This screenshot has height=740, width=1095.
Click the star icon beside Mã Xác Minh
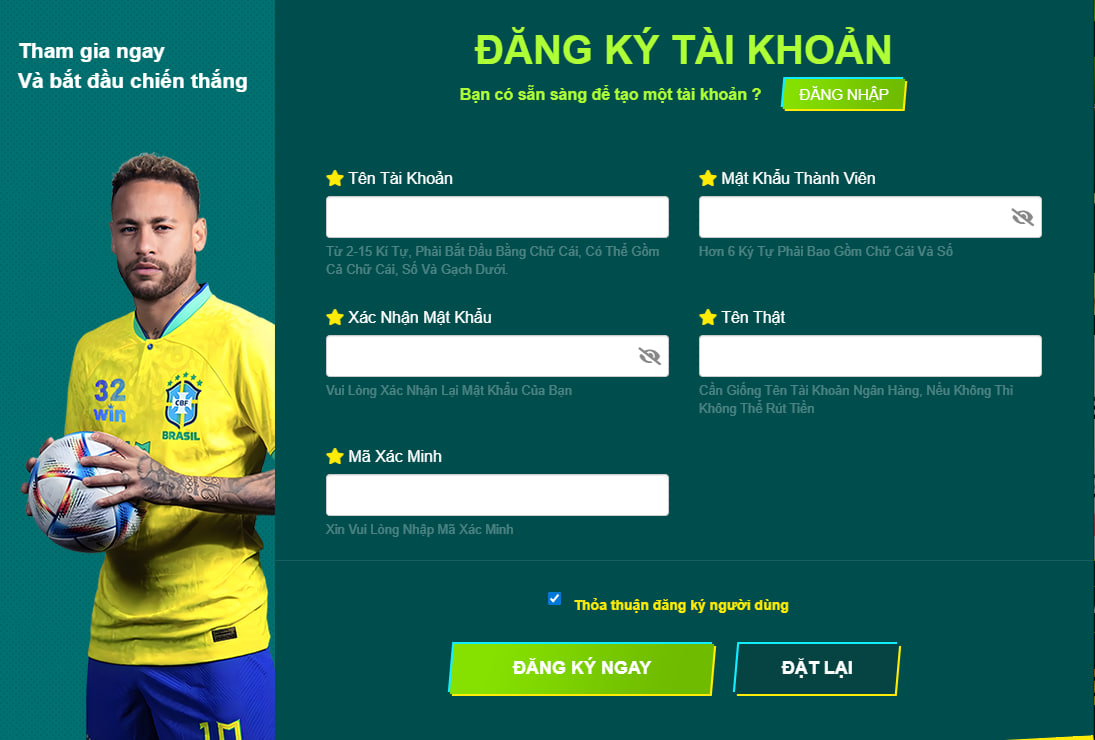(x=335, y=456)
